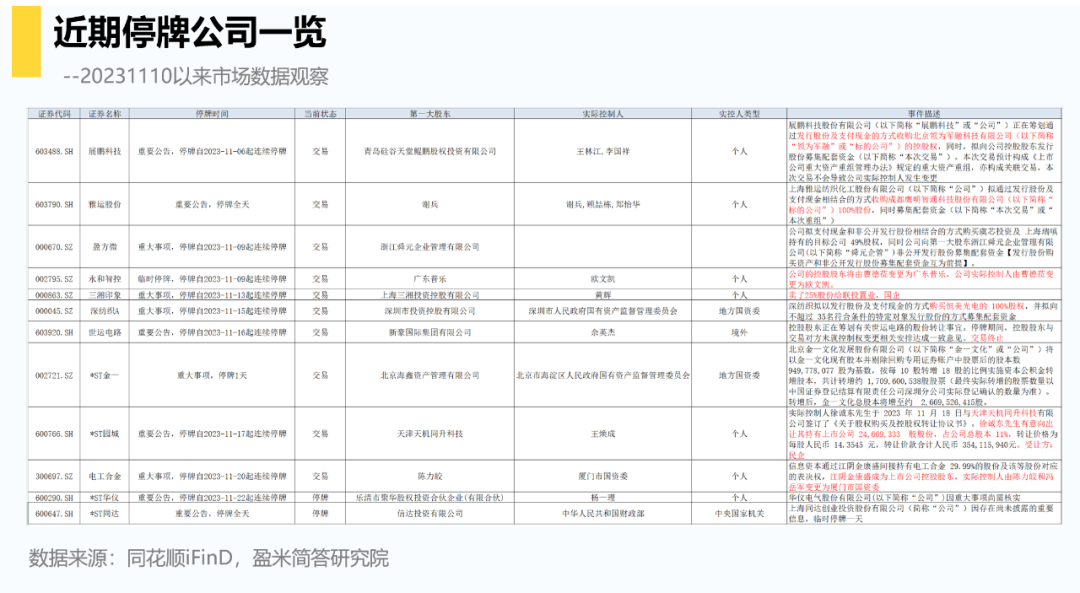Select security code 002795.SZ

coord(54,279)
